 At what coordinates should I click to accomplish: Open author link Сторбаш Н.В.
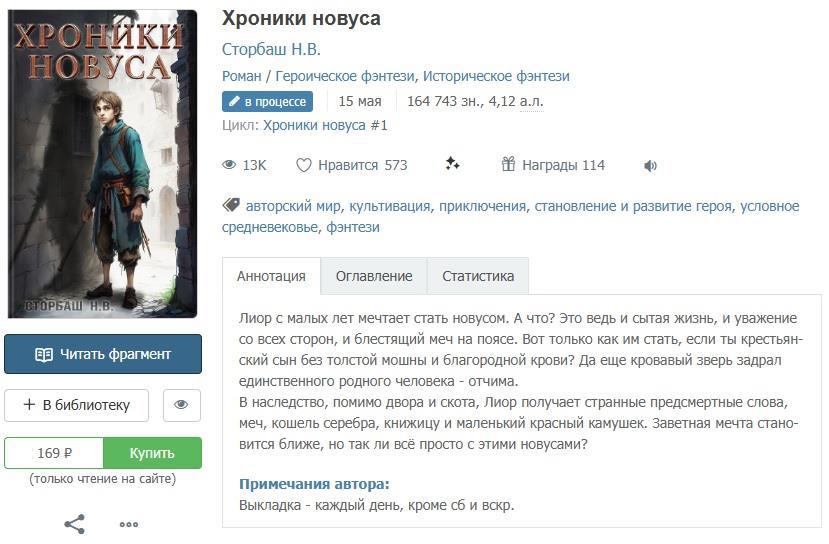tap(271, 49)
